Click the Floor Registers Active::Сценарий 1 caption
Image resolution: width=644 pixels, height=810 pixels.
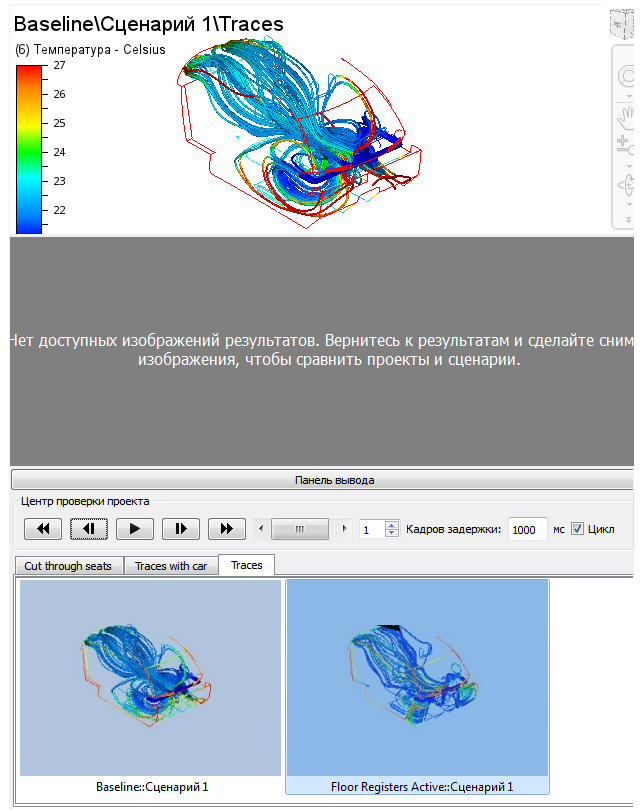pyautogui.click(x=422, y=787)
